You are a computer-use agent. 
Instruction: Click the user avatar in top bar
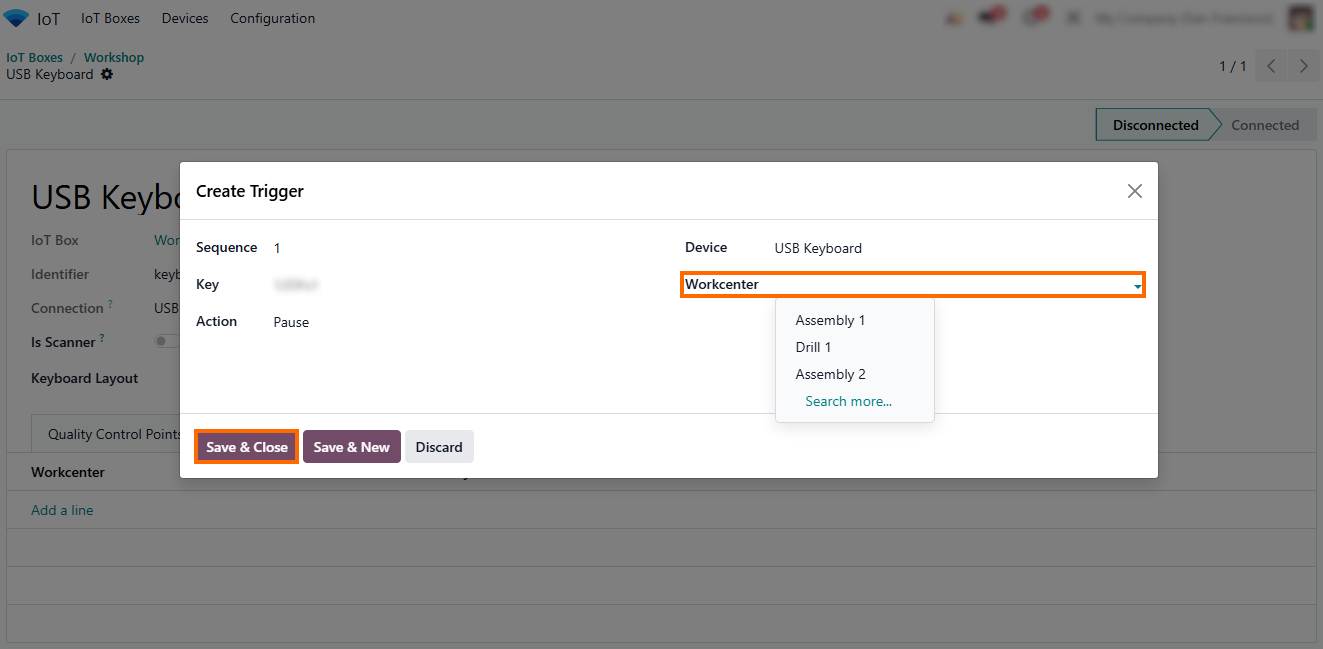click(1300, 18)
